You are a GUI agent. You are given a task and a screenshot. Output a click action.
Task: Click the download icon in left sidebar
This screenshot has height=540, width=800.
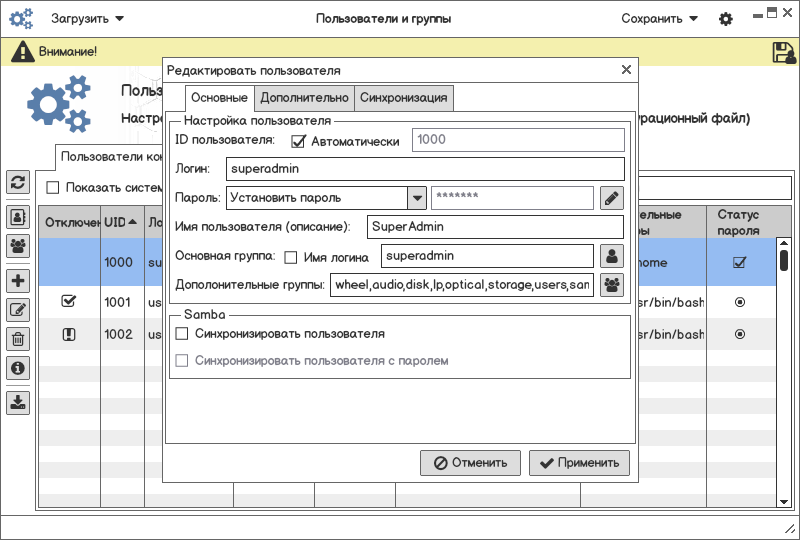[18, 403]
